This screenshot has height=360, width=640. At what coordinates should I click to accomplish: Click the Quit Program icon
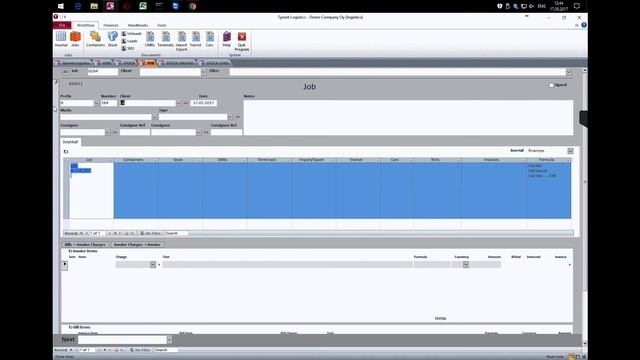click(x=242, y=41)
